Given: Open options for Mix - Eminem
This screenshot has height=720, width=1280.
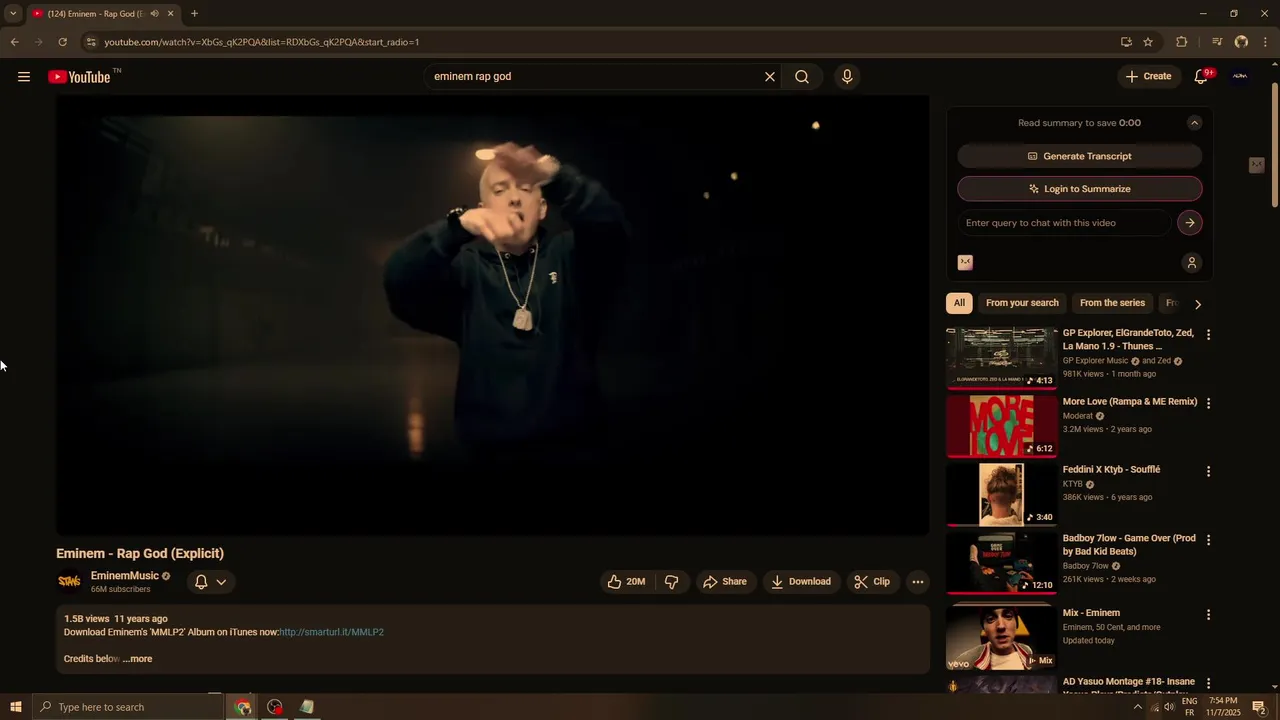Looking at the screenshot, I should click(1208, 615).
